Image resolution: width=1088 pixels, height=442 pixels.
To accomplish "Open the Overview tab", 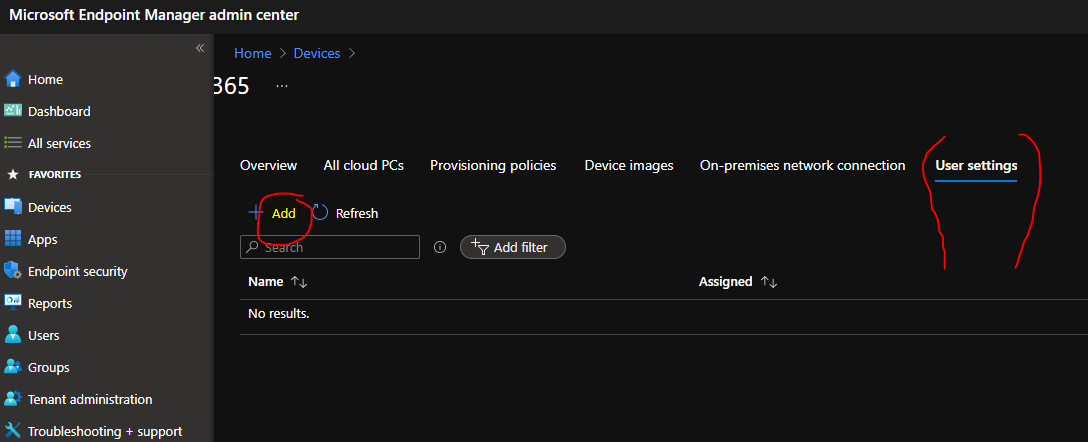I will tap(269, 165).
